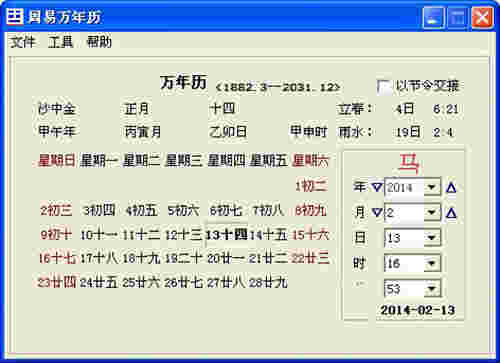This screenshot has height=363, width=500.
Task: Close the 周易万年历 window
Action: point(482,17)
